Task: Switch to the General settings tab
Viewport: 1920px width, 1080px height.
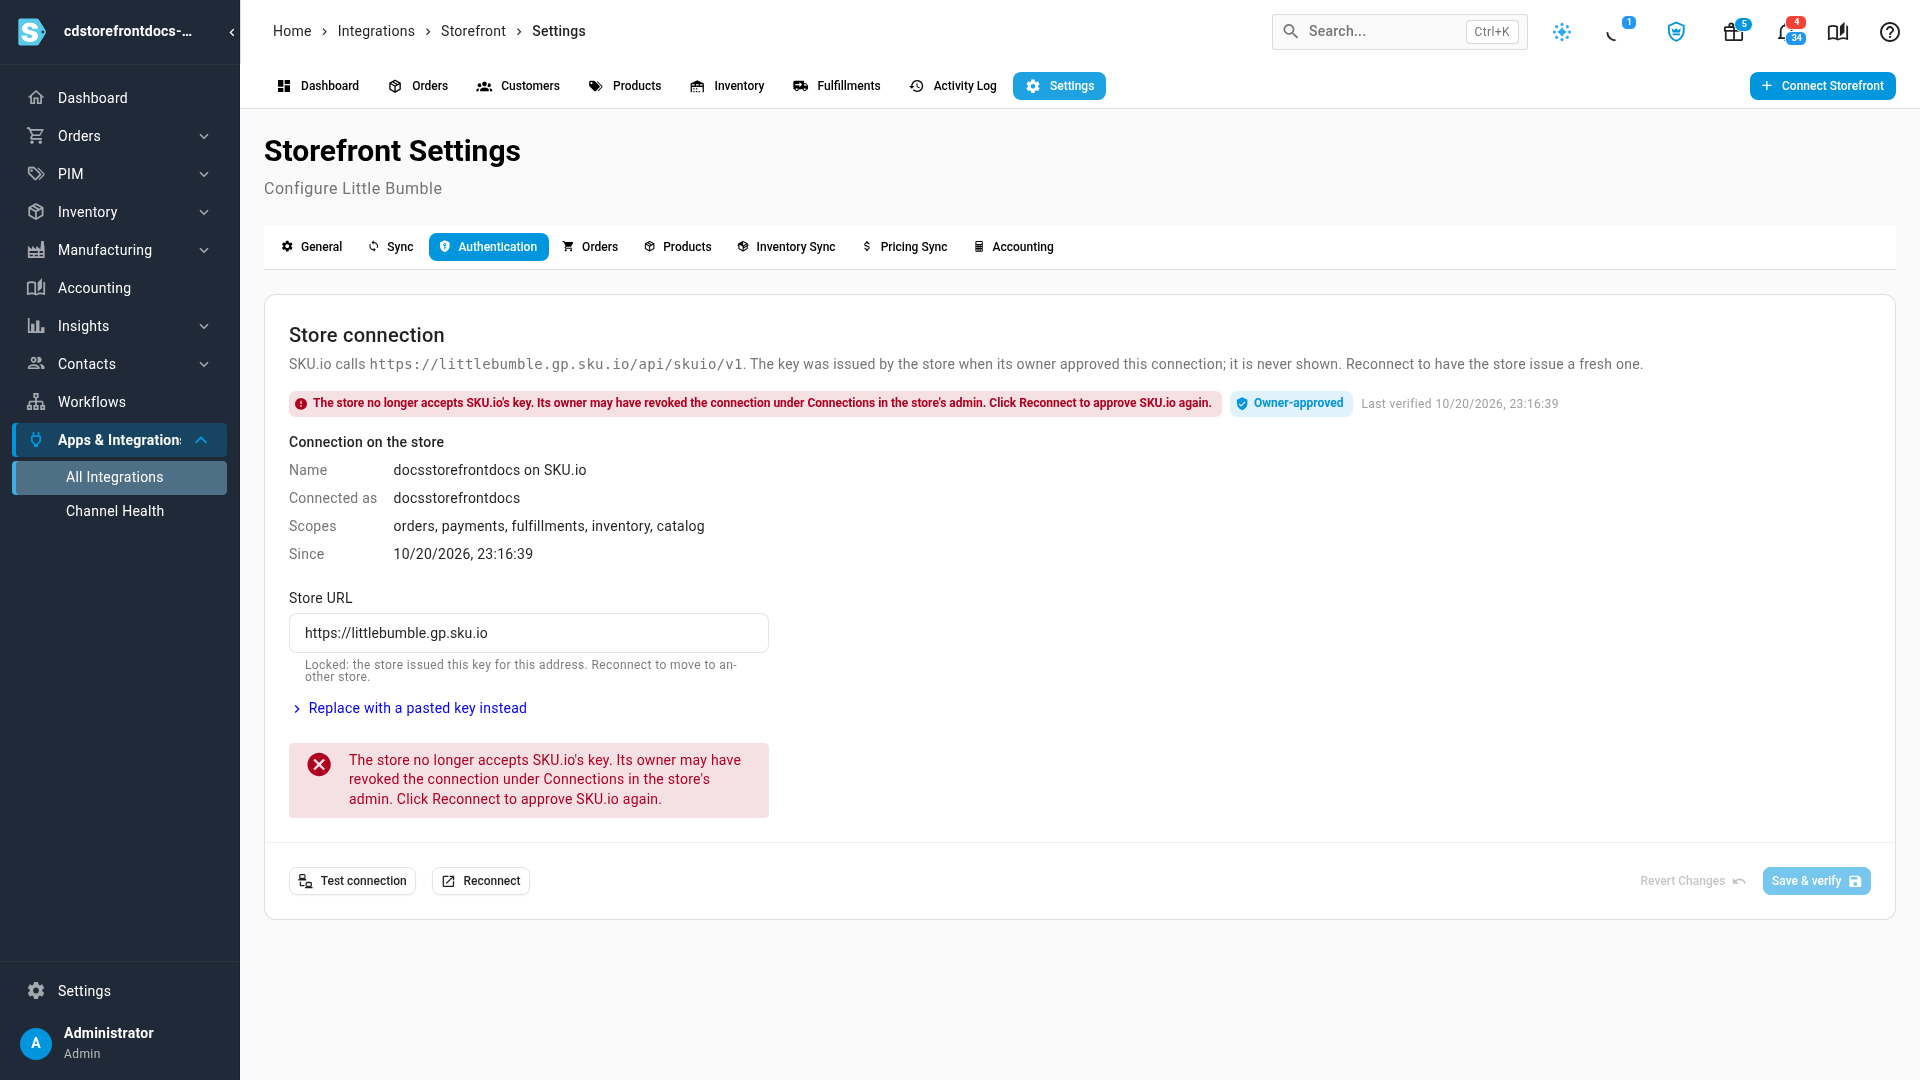Action: [312, 247]
